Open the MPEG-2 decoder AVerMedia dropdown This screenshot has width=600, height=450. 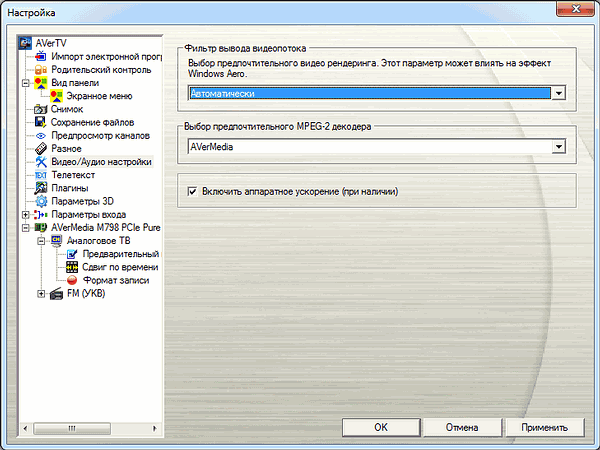coord(559,147)
